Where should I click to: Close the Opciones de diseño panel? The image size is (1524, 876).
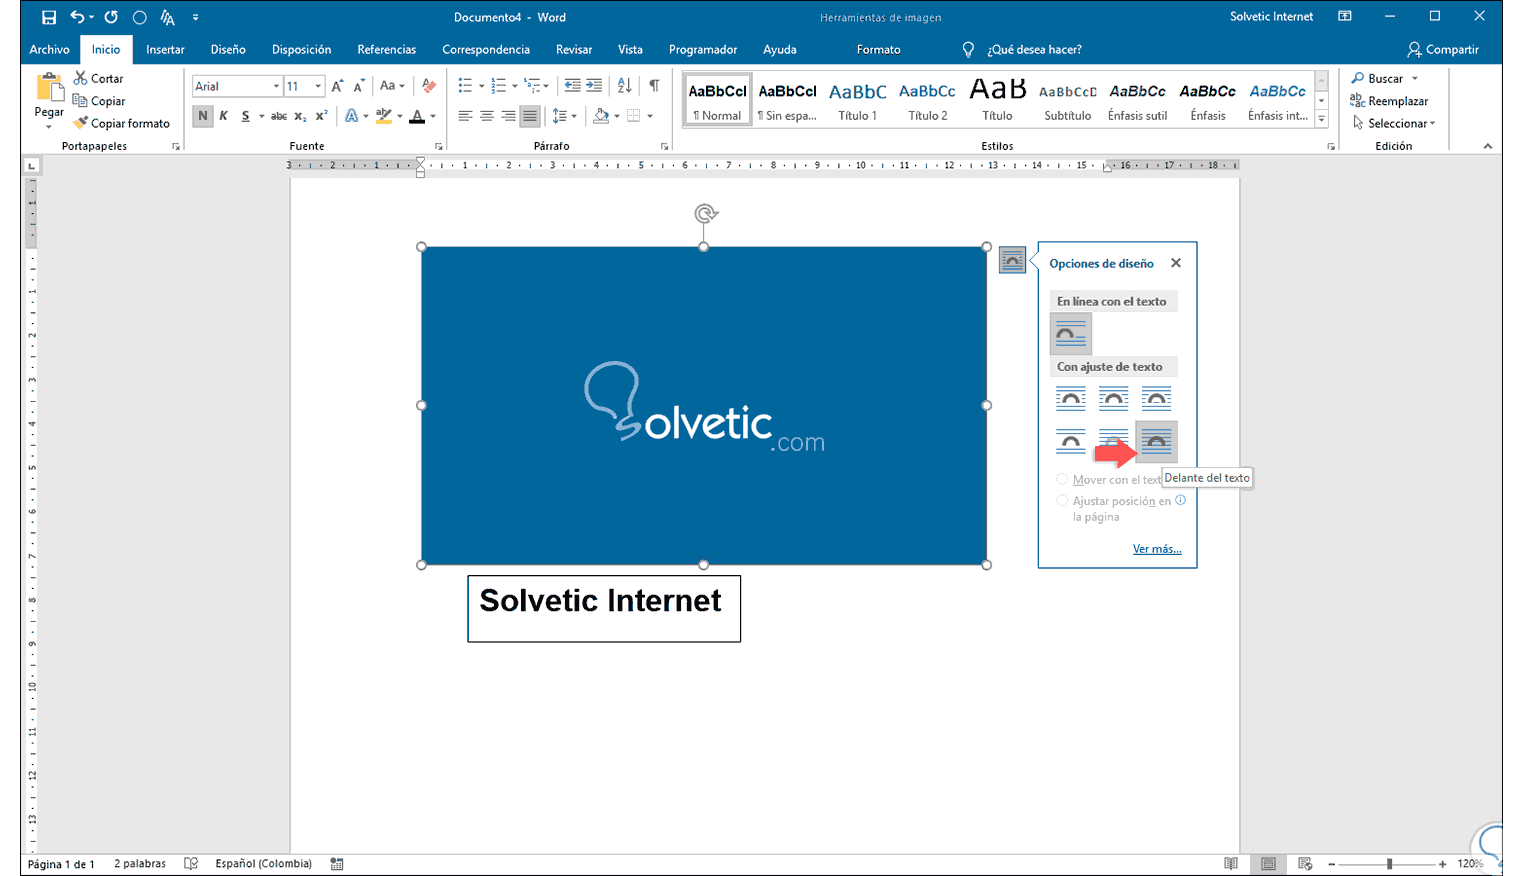tap(1176, 263)
